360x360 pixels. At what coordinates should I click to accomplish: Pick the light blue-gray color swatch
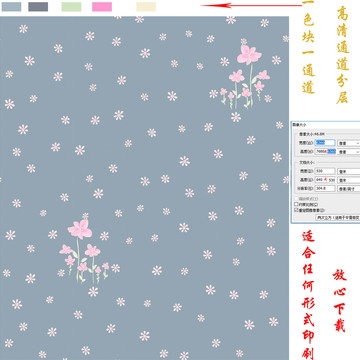(x=11, y=7)
